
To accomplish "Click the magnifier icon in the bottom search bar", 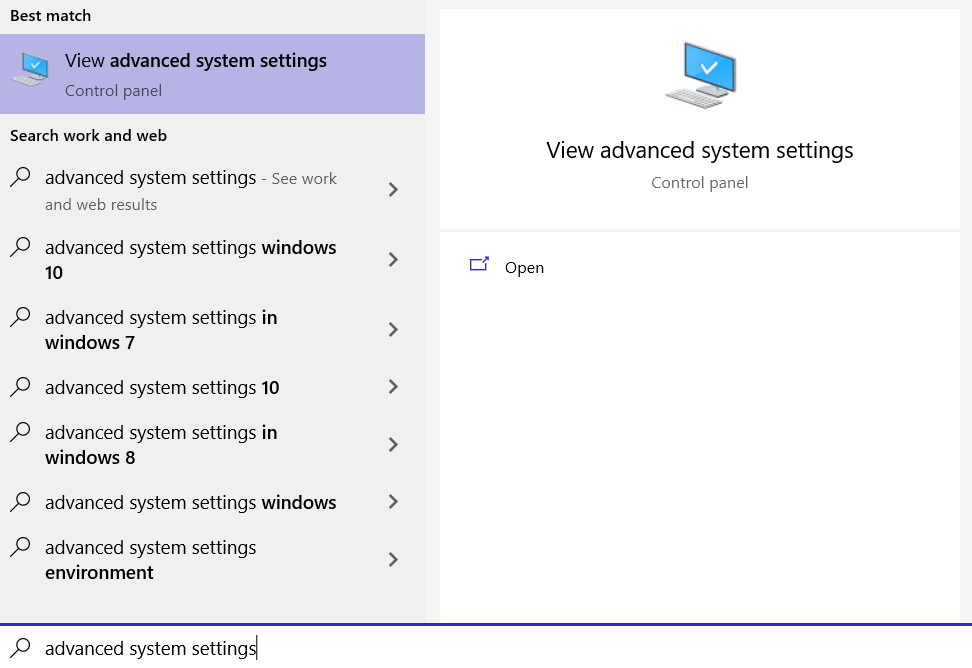I will (x=20, y=648).
